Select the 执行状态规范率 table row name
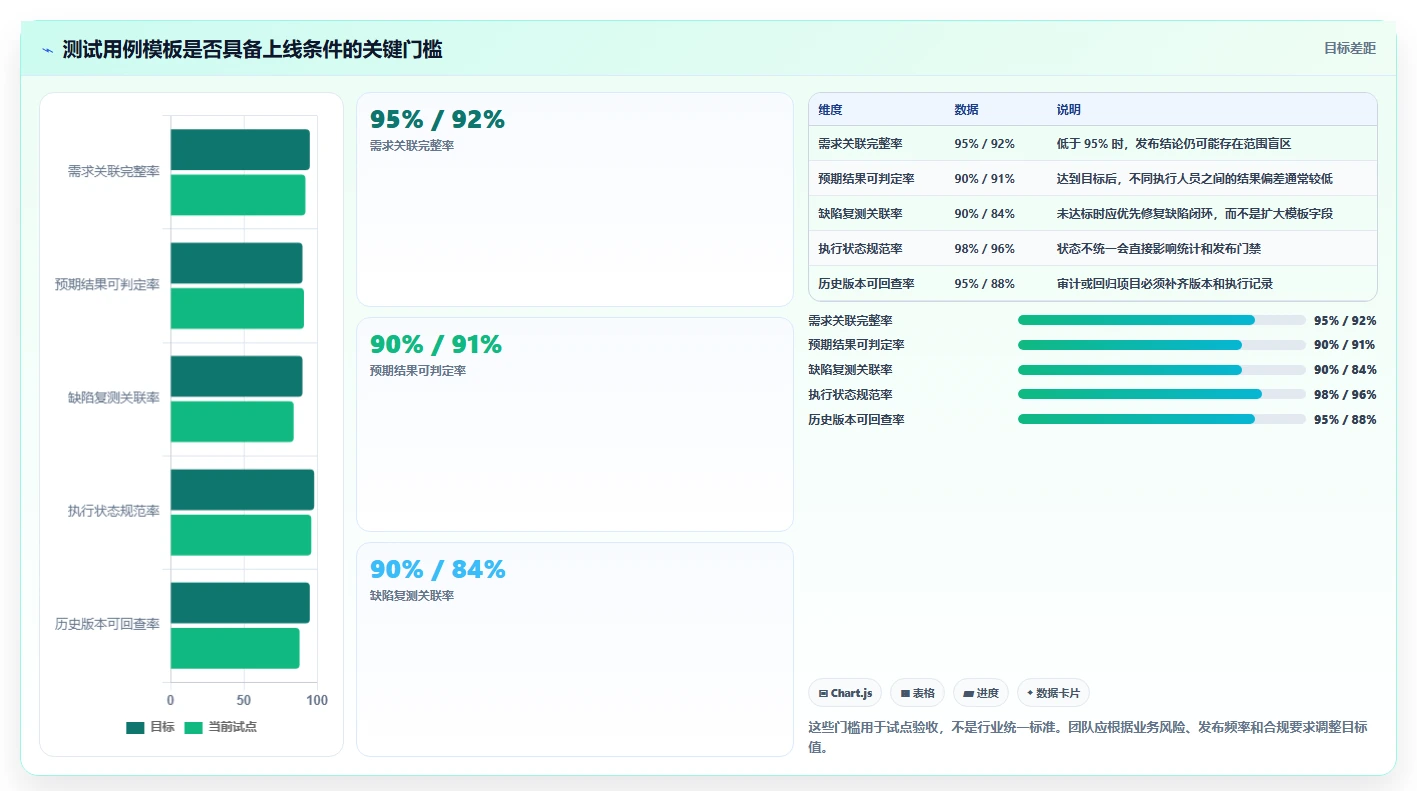 (860, 249)
